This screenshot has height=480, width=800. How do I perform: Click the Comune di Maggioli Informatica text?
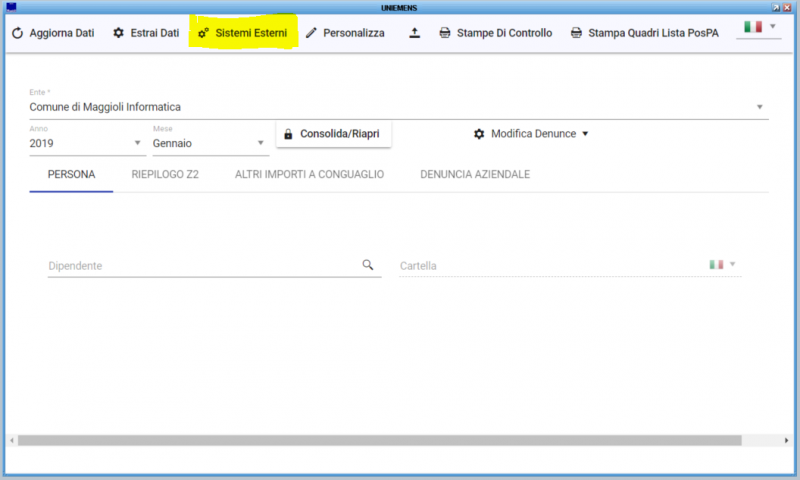click(105, 107)
